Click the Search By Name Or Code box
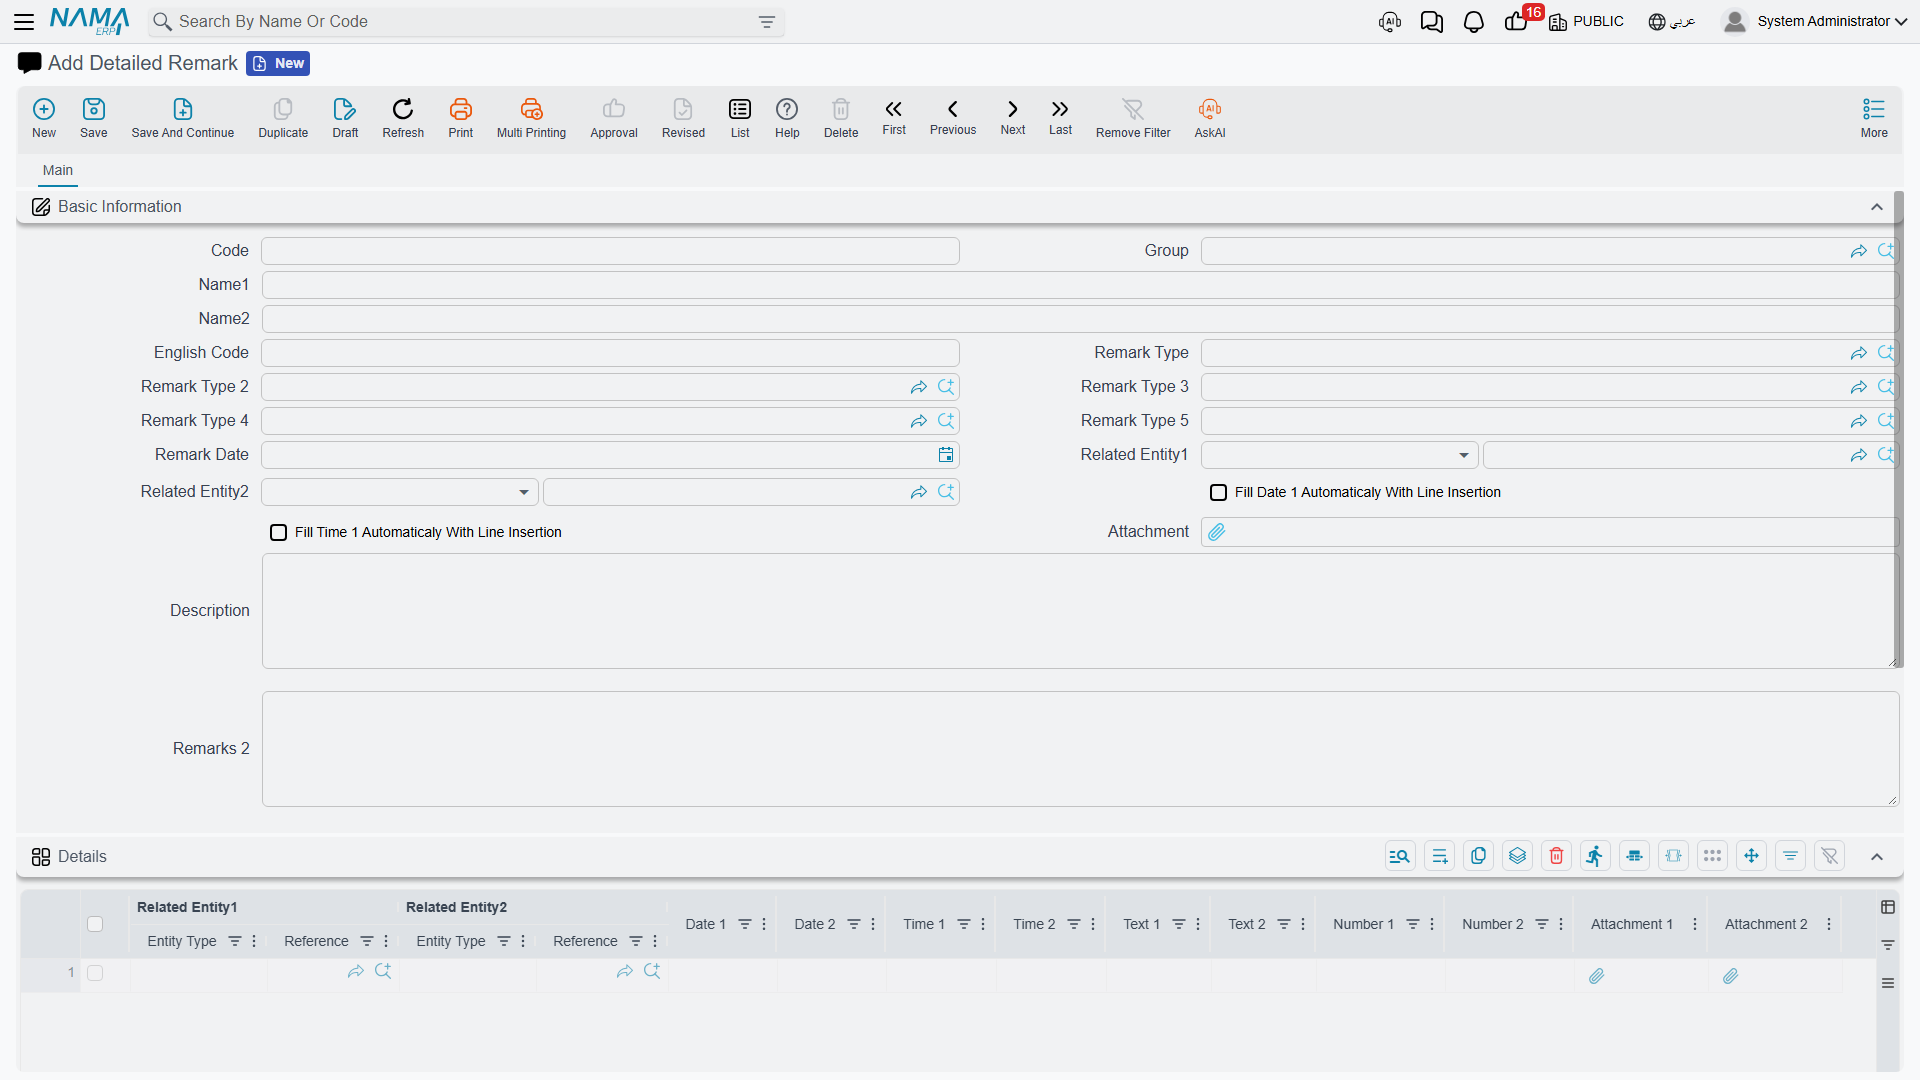This screenshot has height=1080, width=1920. [x=465, y=22]
